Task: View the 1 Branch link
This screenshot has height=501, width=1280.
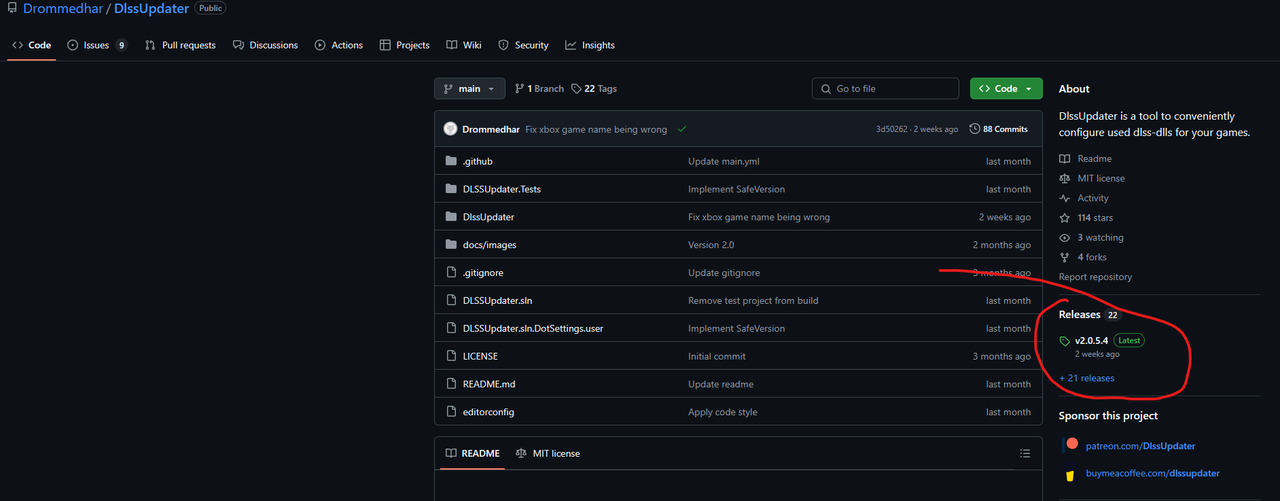Action: point(539,89)
